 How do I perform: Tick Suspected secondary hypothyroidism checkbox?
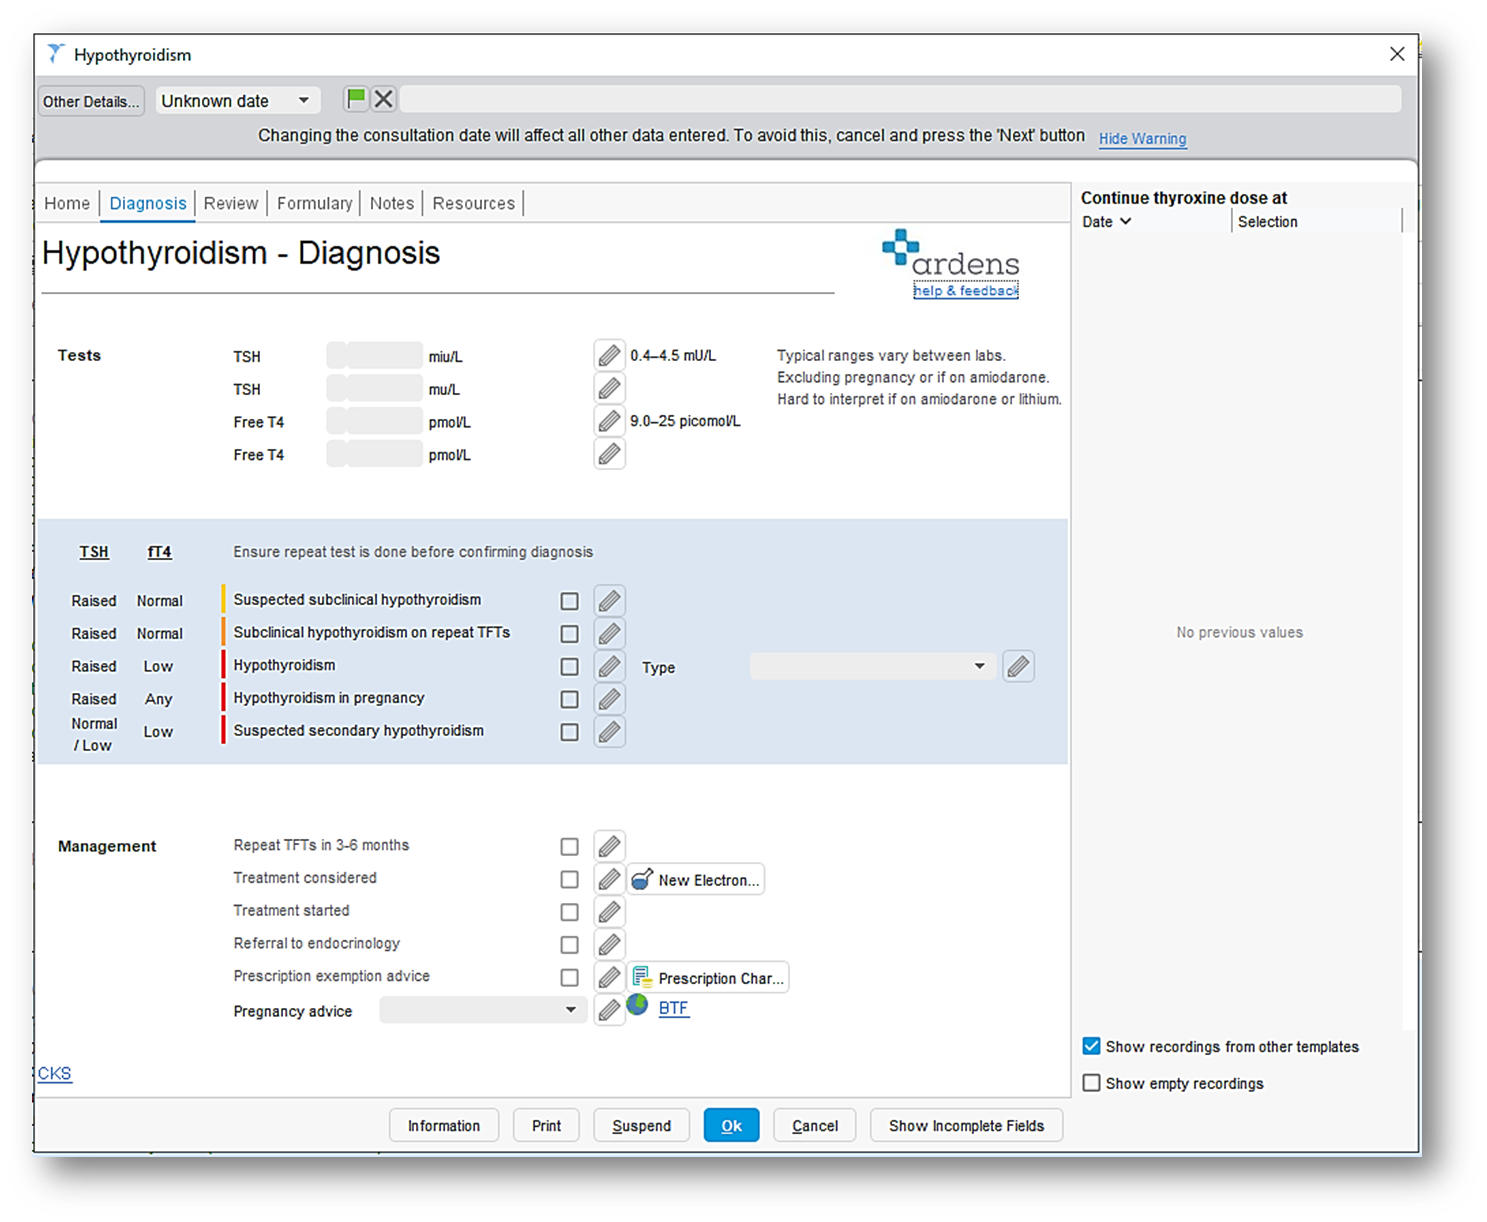(569, 732)
